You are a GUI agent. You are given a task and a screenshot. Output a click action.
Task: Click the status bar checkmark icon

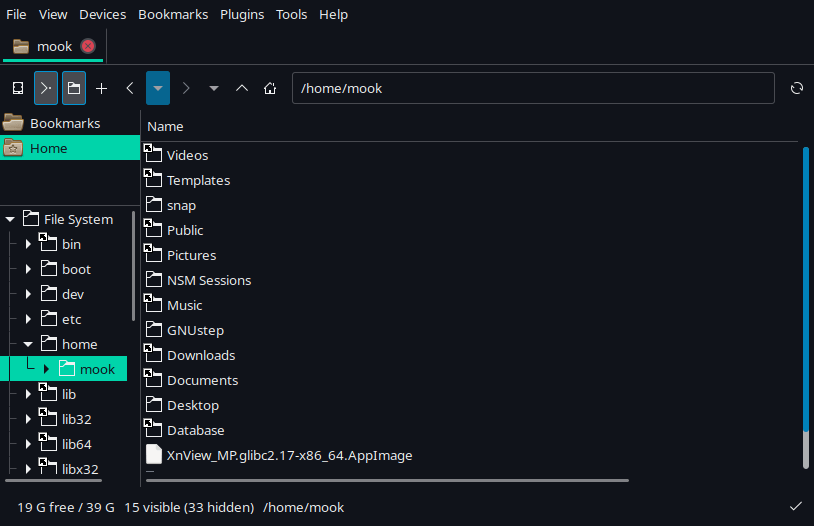pyautogui.click(x=796, y=506)
